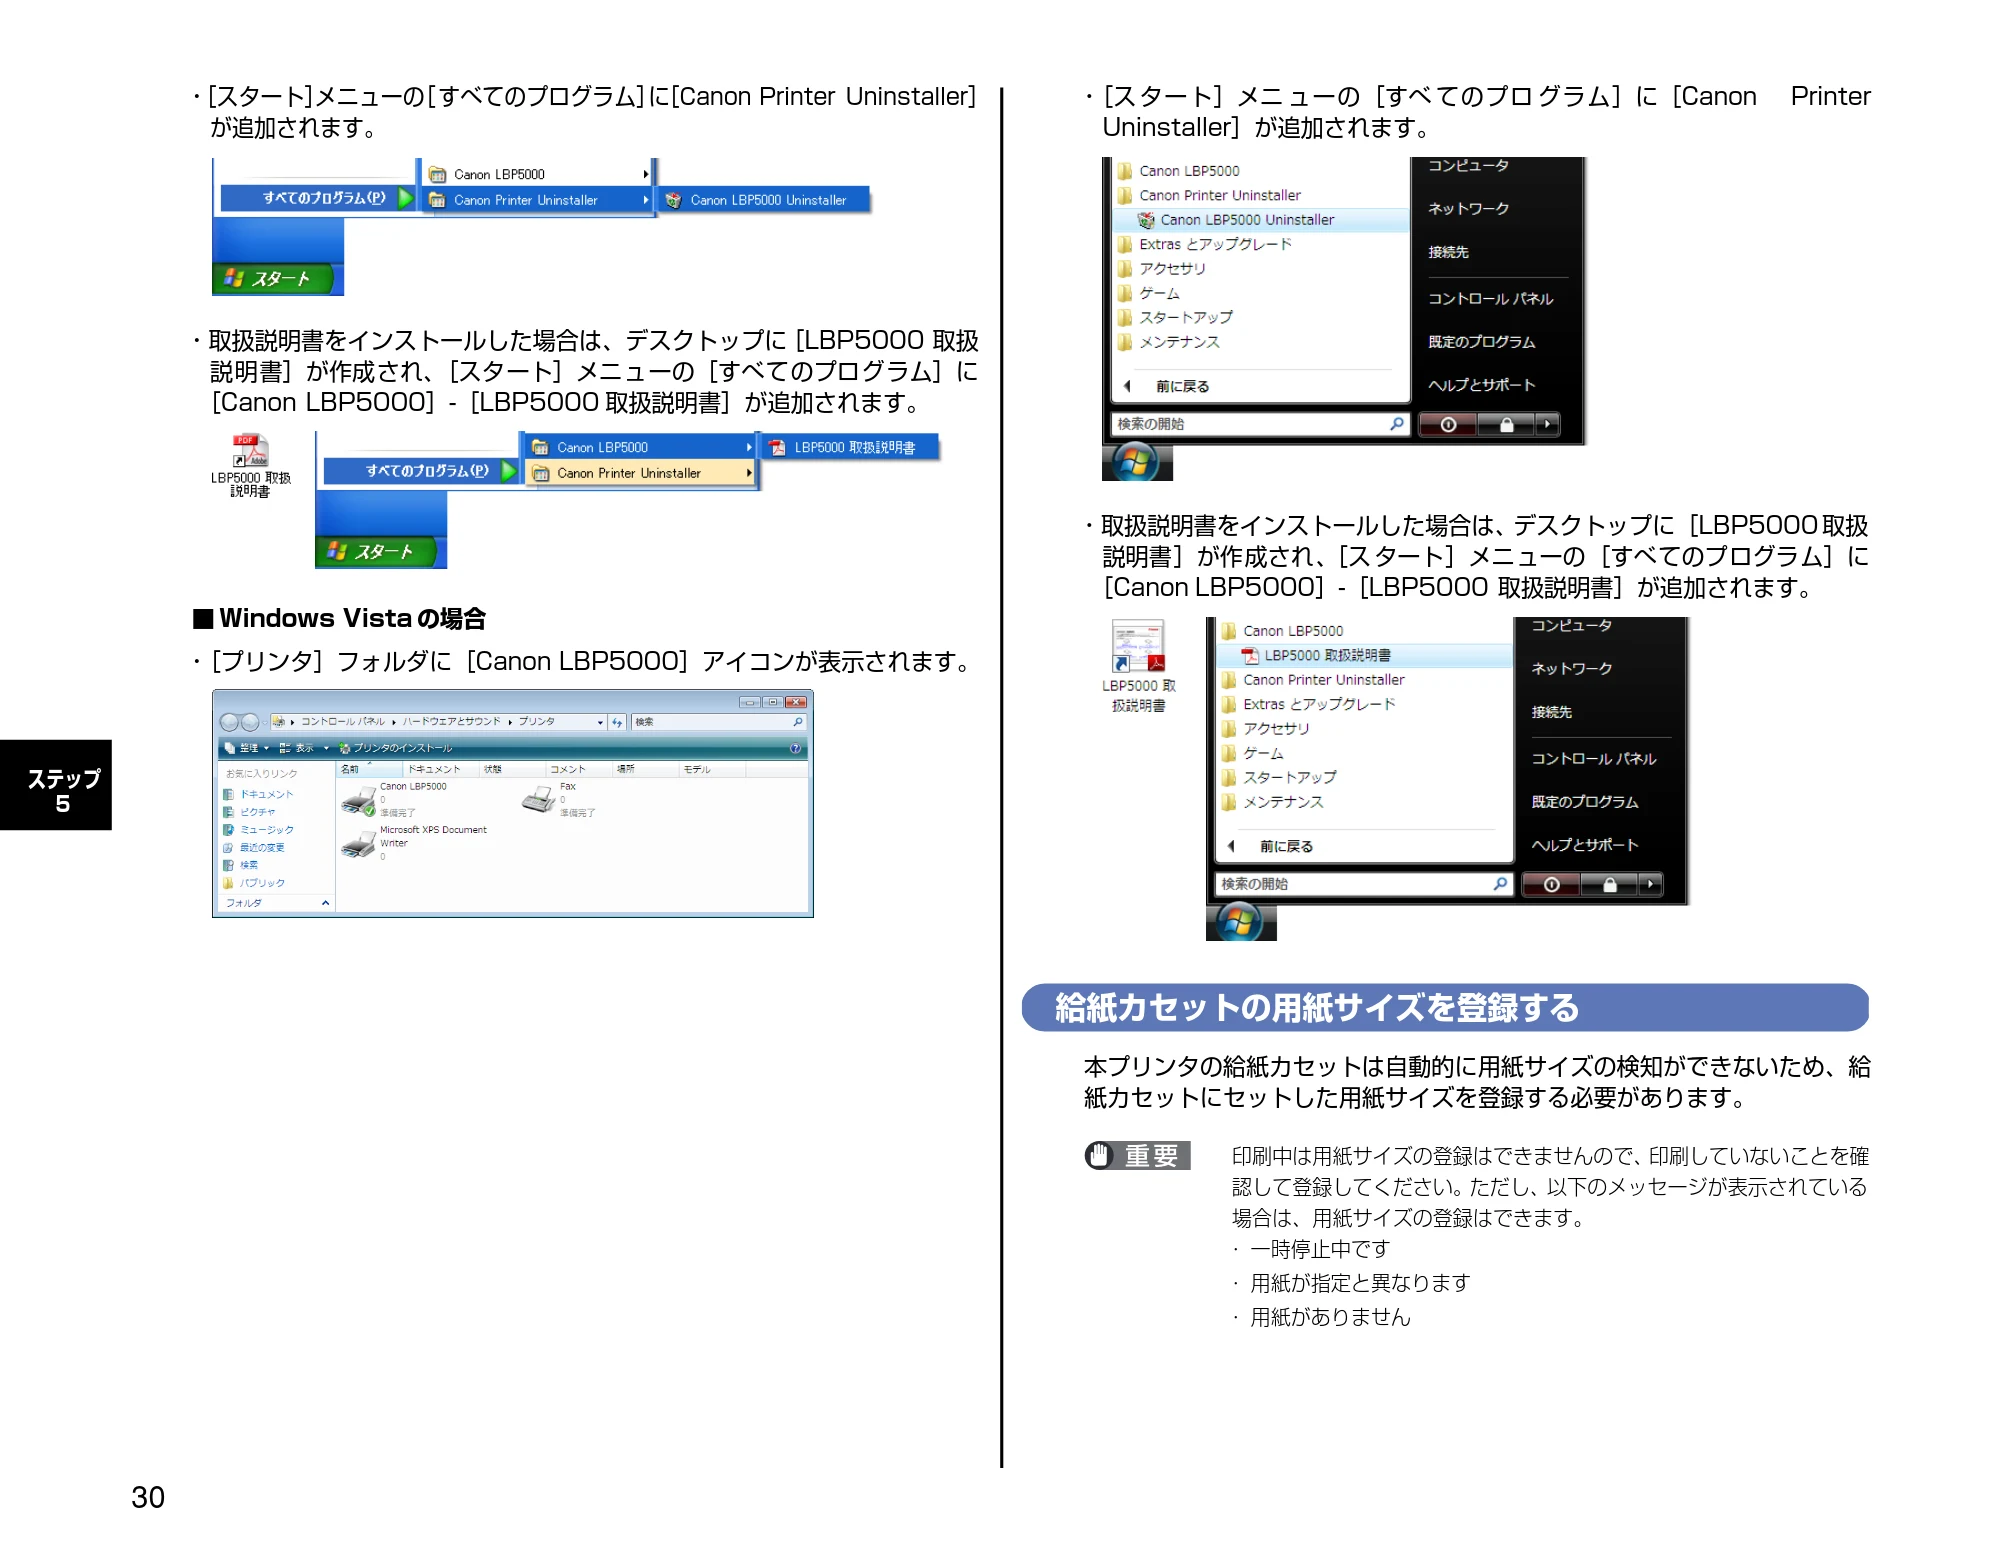
Task: Click lock button in 取扱説明書 Vista start menu
Action: pyautogui.click(x=1609, y=885)
